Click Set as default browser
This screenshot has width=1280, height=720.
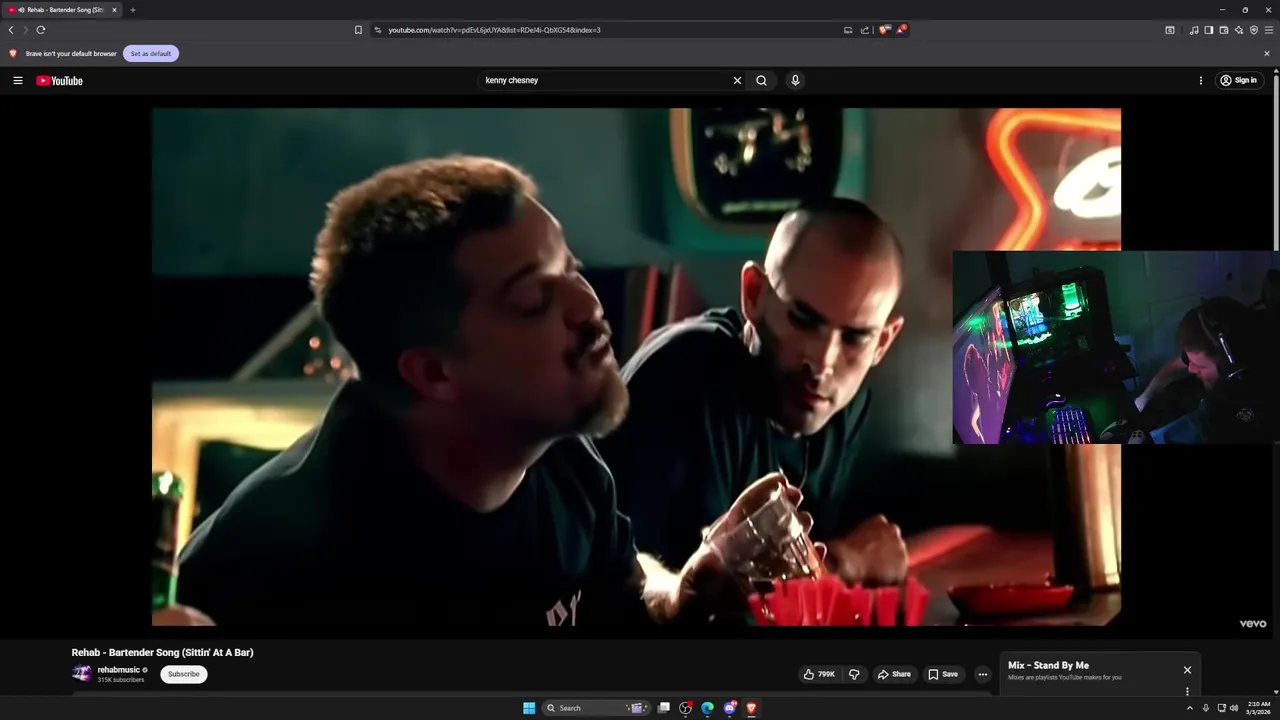coord(151,53)
